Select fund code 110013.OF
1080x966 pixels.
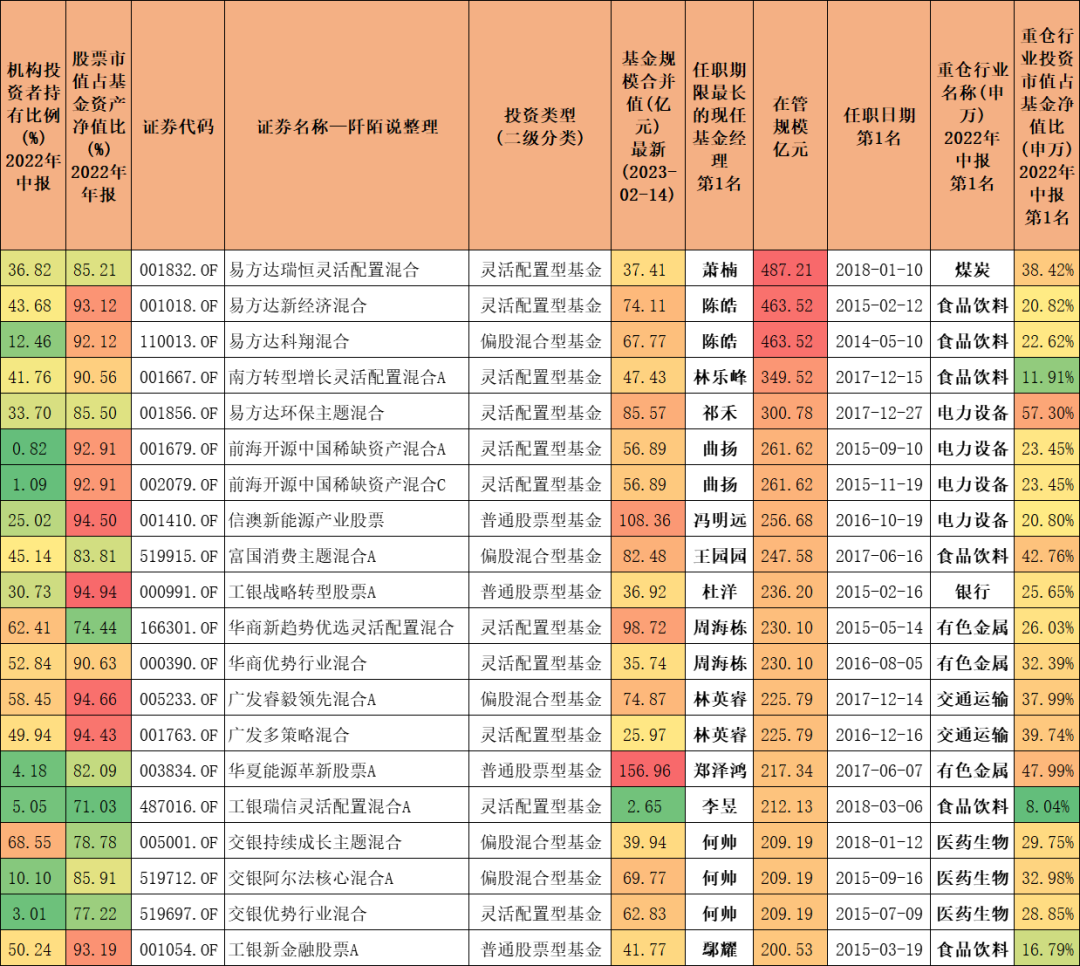[x=178, y=341]
